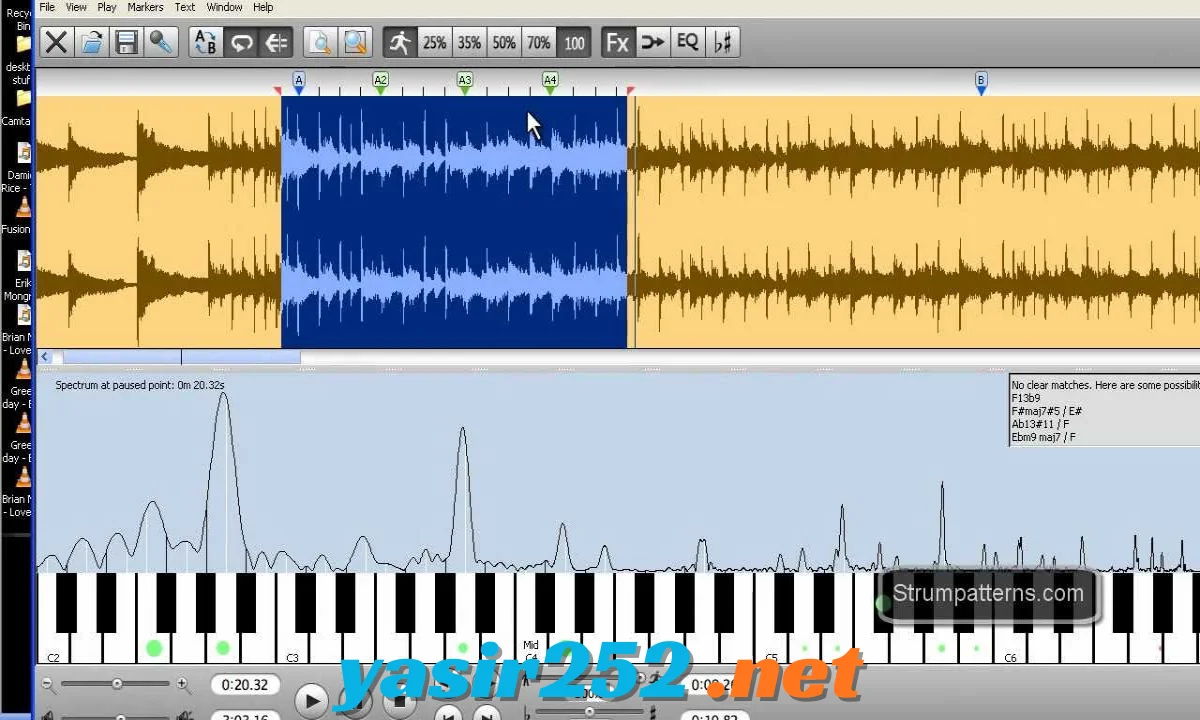Open the View menu
The width and height of the screenshot is (1200, 720).
(76, 7)
